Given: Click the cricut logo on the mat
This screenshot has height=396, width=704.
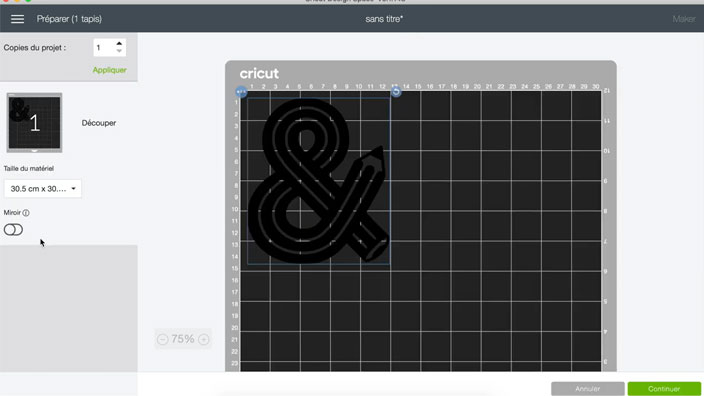Looking at the screenshot, I should coord(259,73).
